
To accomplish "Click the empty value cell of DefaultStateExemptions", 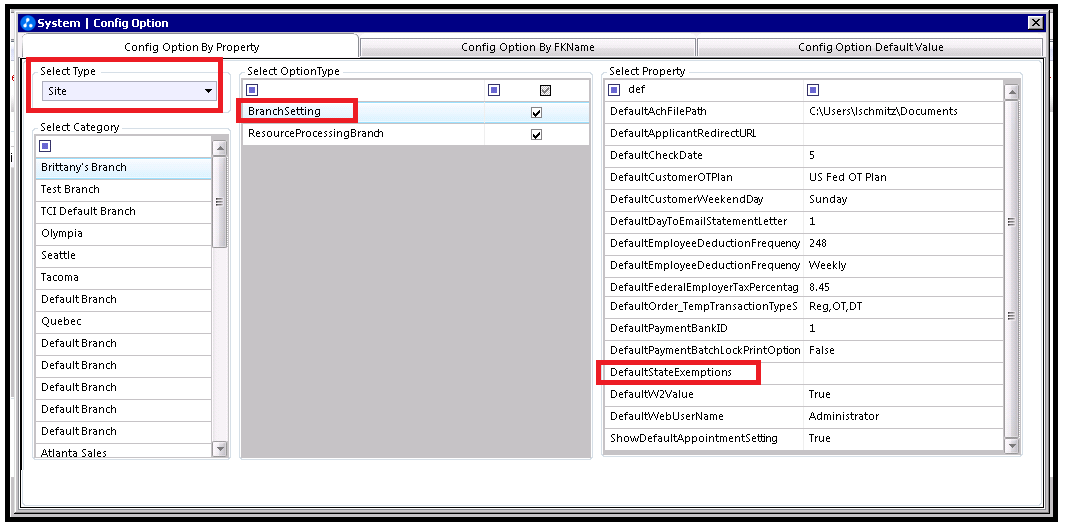I will tap(904, 372).
